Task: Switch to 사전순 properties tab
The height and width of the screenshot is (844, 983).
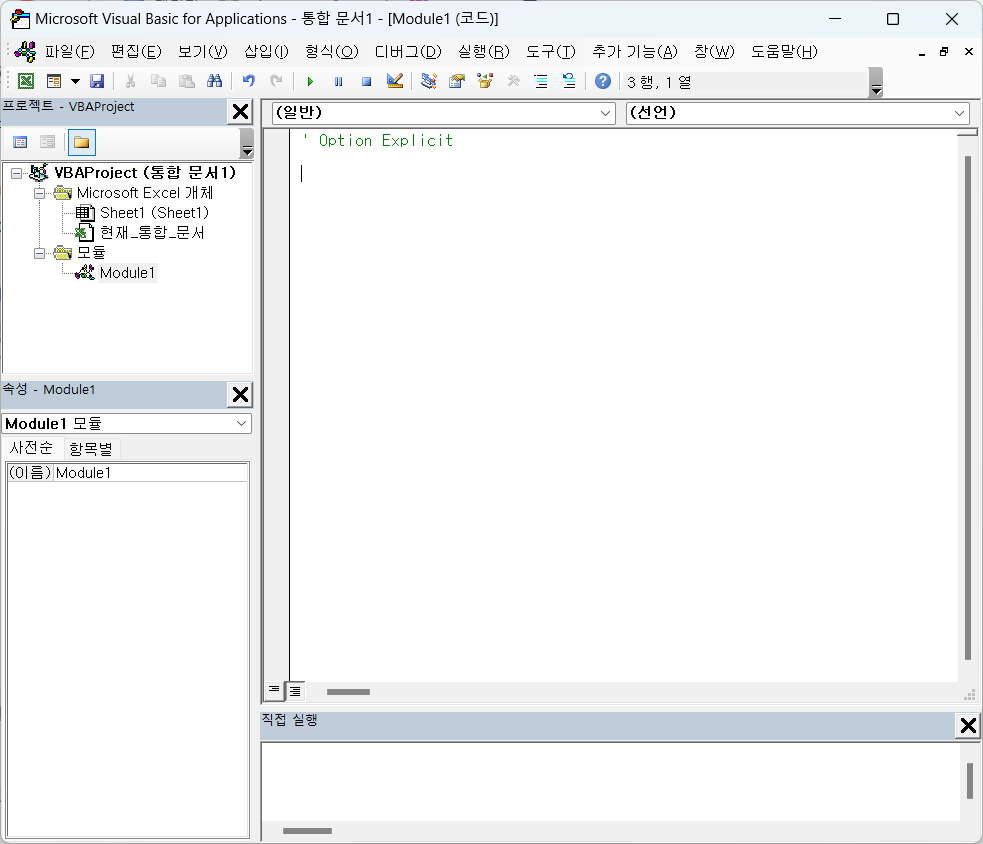Action: pos(31,448)
